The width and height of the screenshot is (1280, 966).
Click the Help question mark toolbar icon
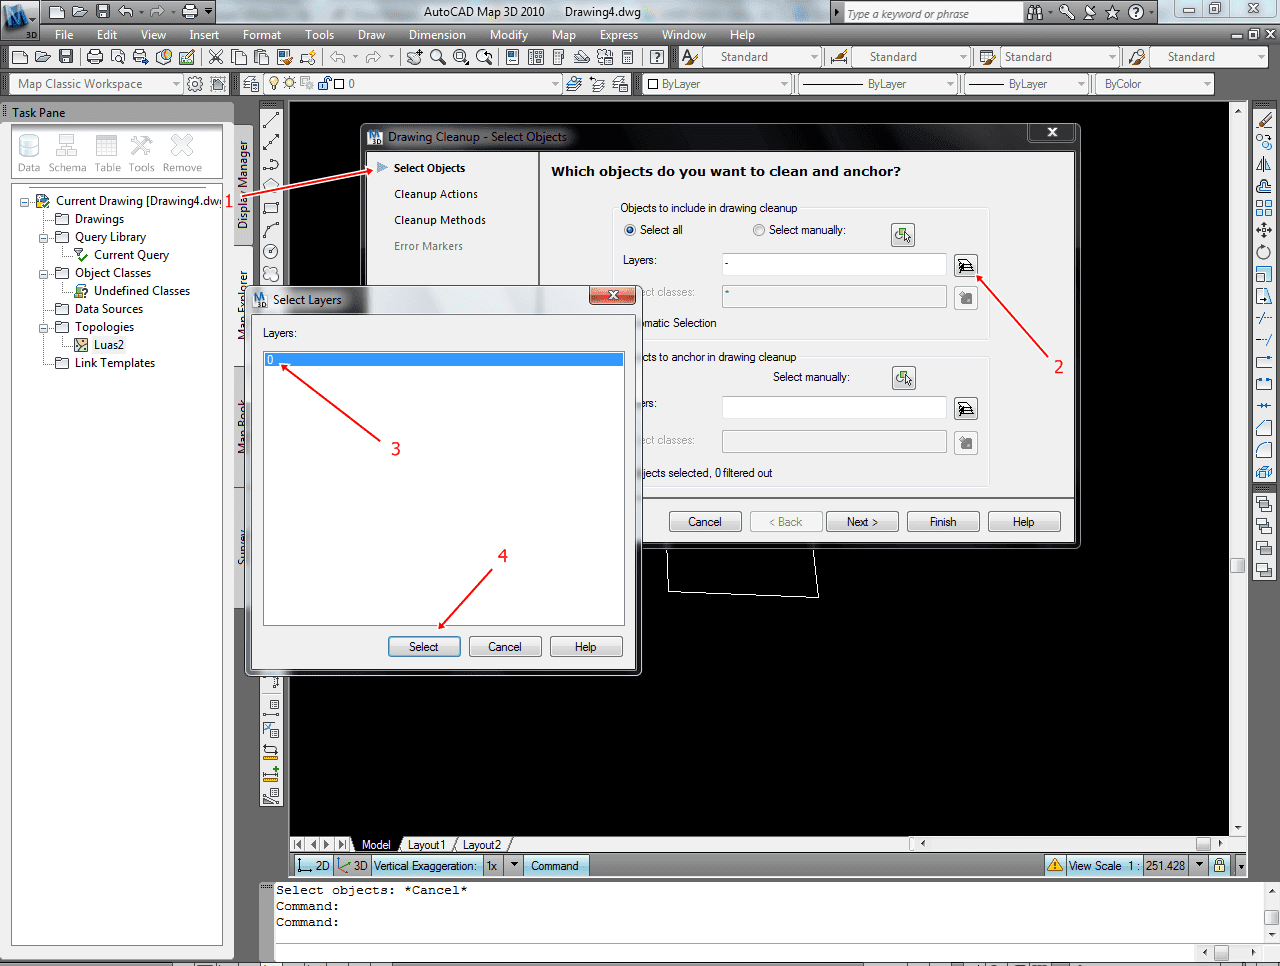(x=657, y=57)
